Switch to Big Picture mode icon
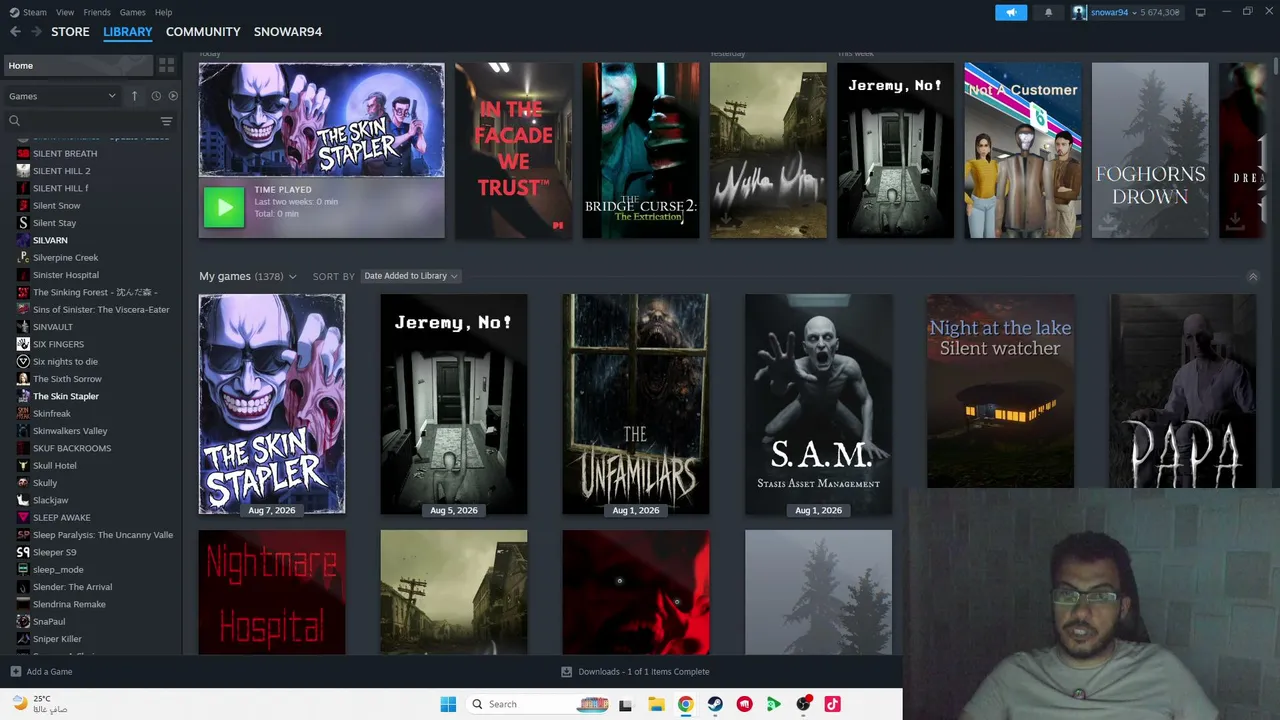Image resolution: width=1280 pixels, height=720 pixels. [x=1200, y=12]
